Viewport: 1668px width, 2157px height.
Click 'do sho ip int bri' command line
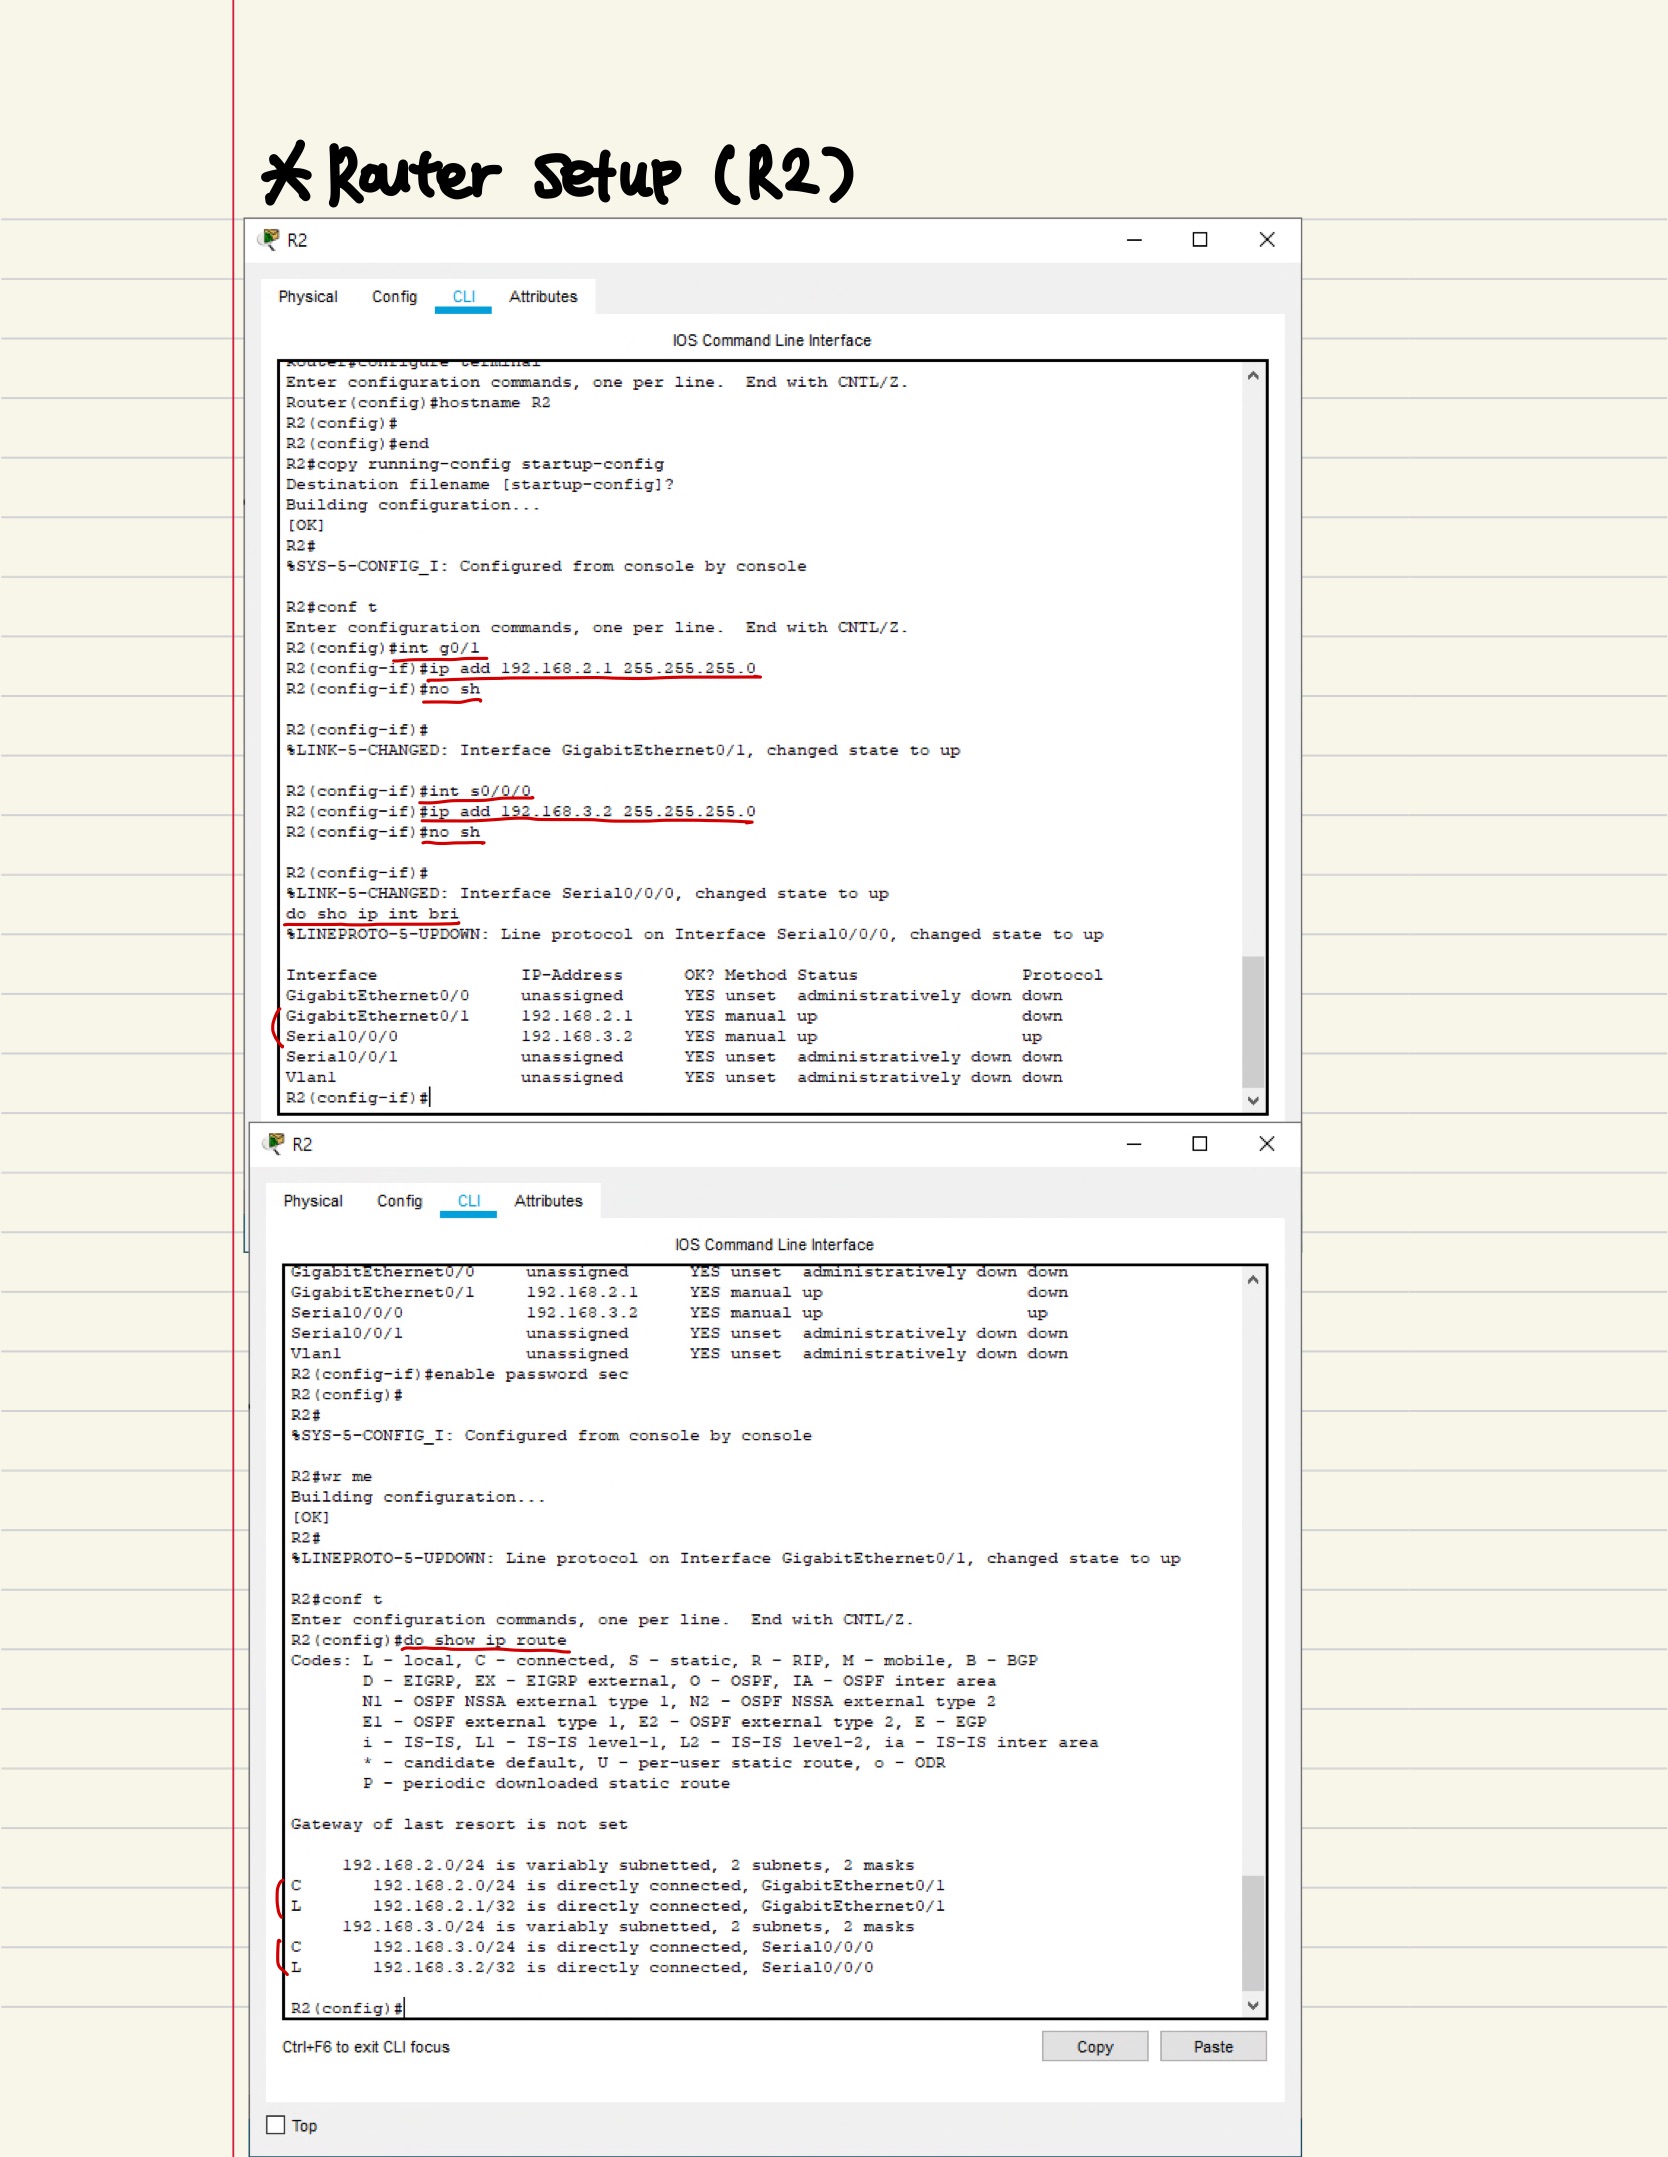coord(372,914)
